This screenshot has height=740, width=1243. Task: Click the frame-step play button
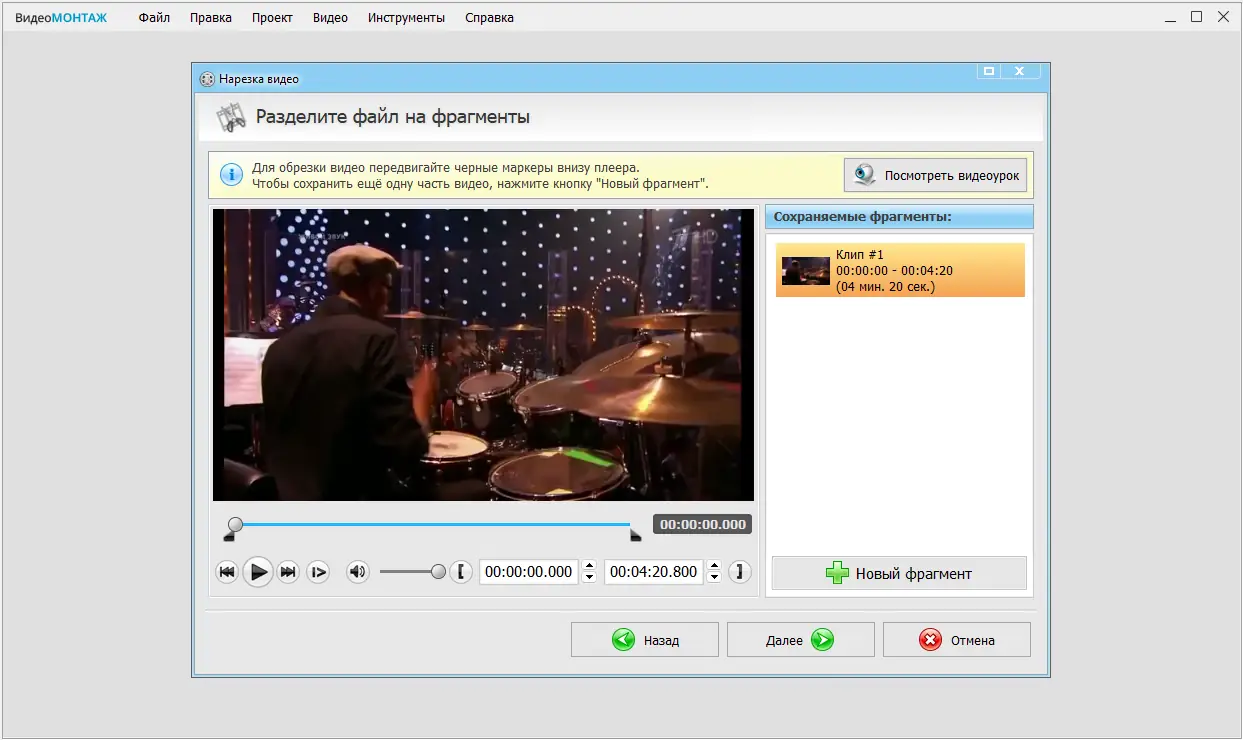tap(319, 572)
